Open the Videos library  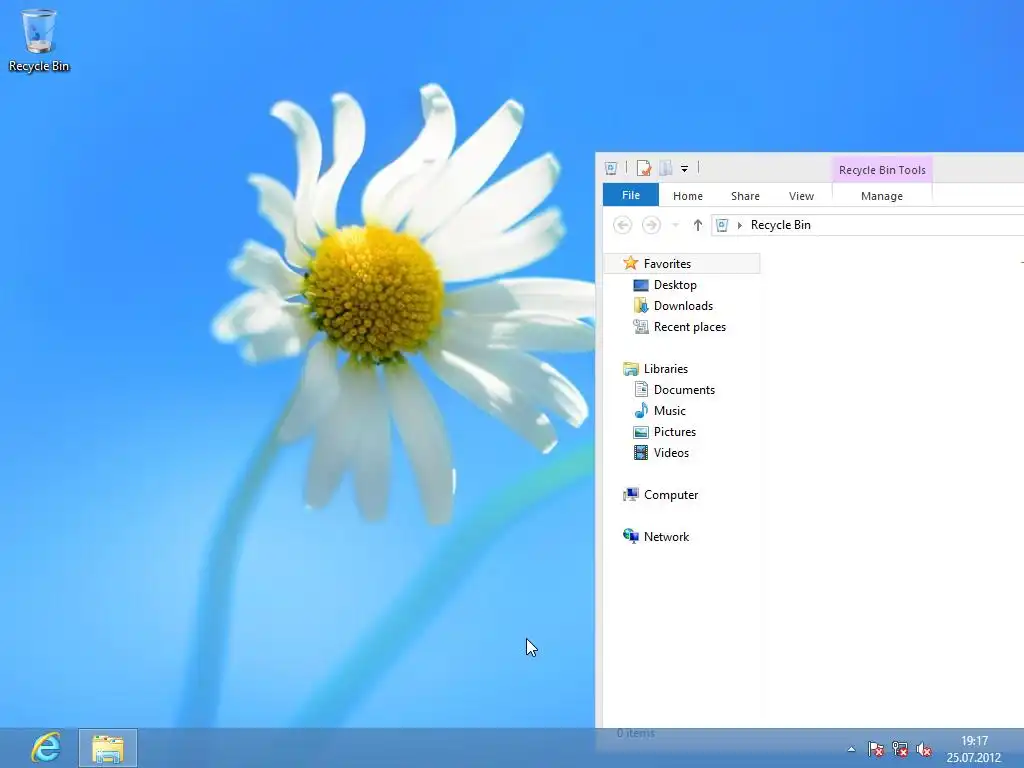coord(671,452)
